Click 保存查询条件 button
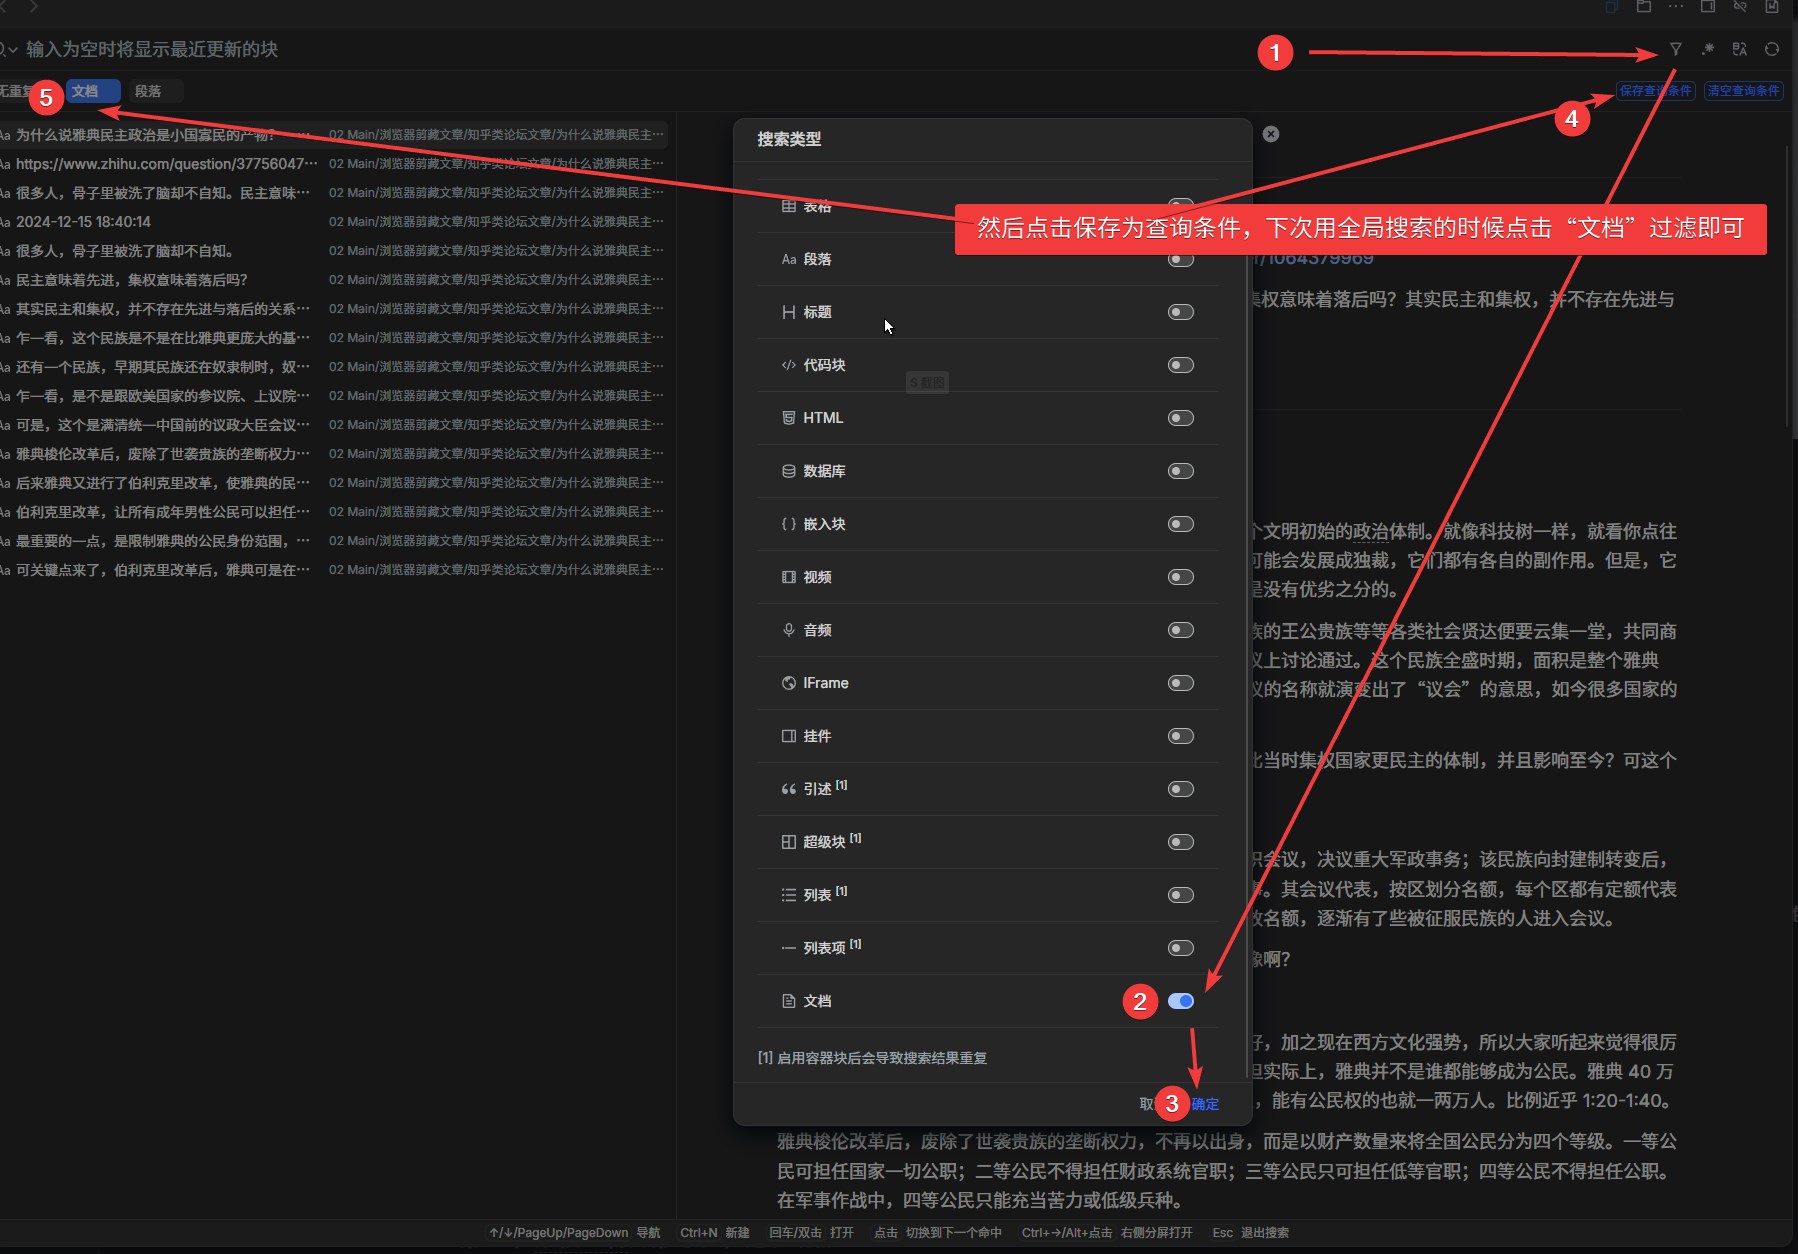Screen dimensions: 1798x1254 1656,91
